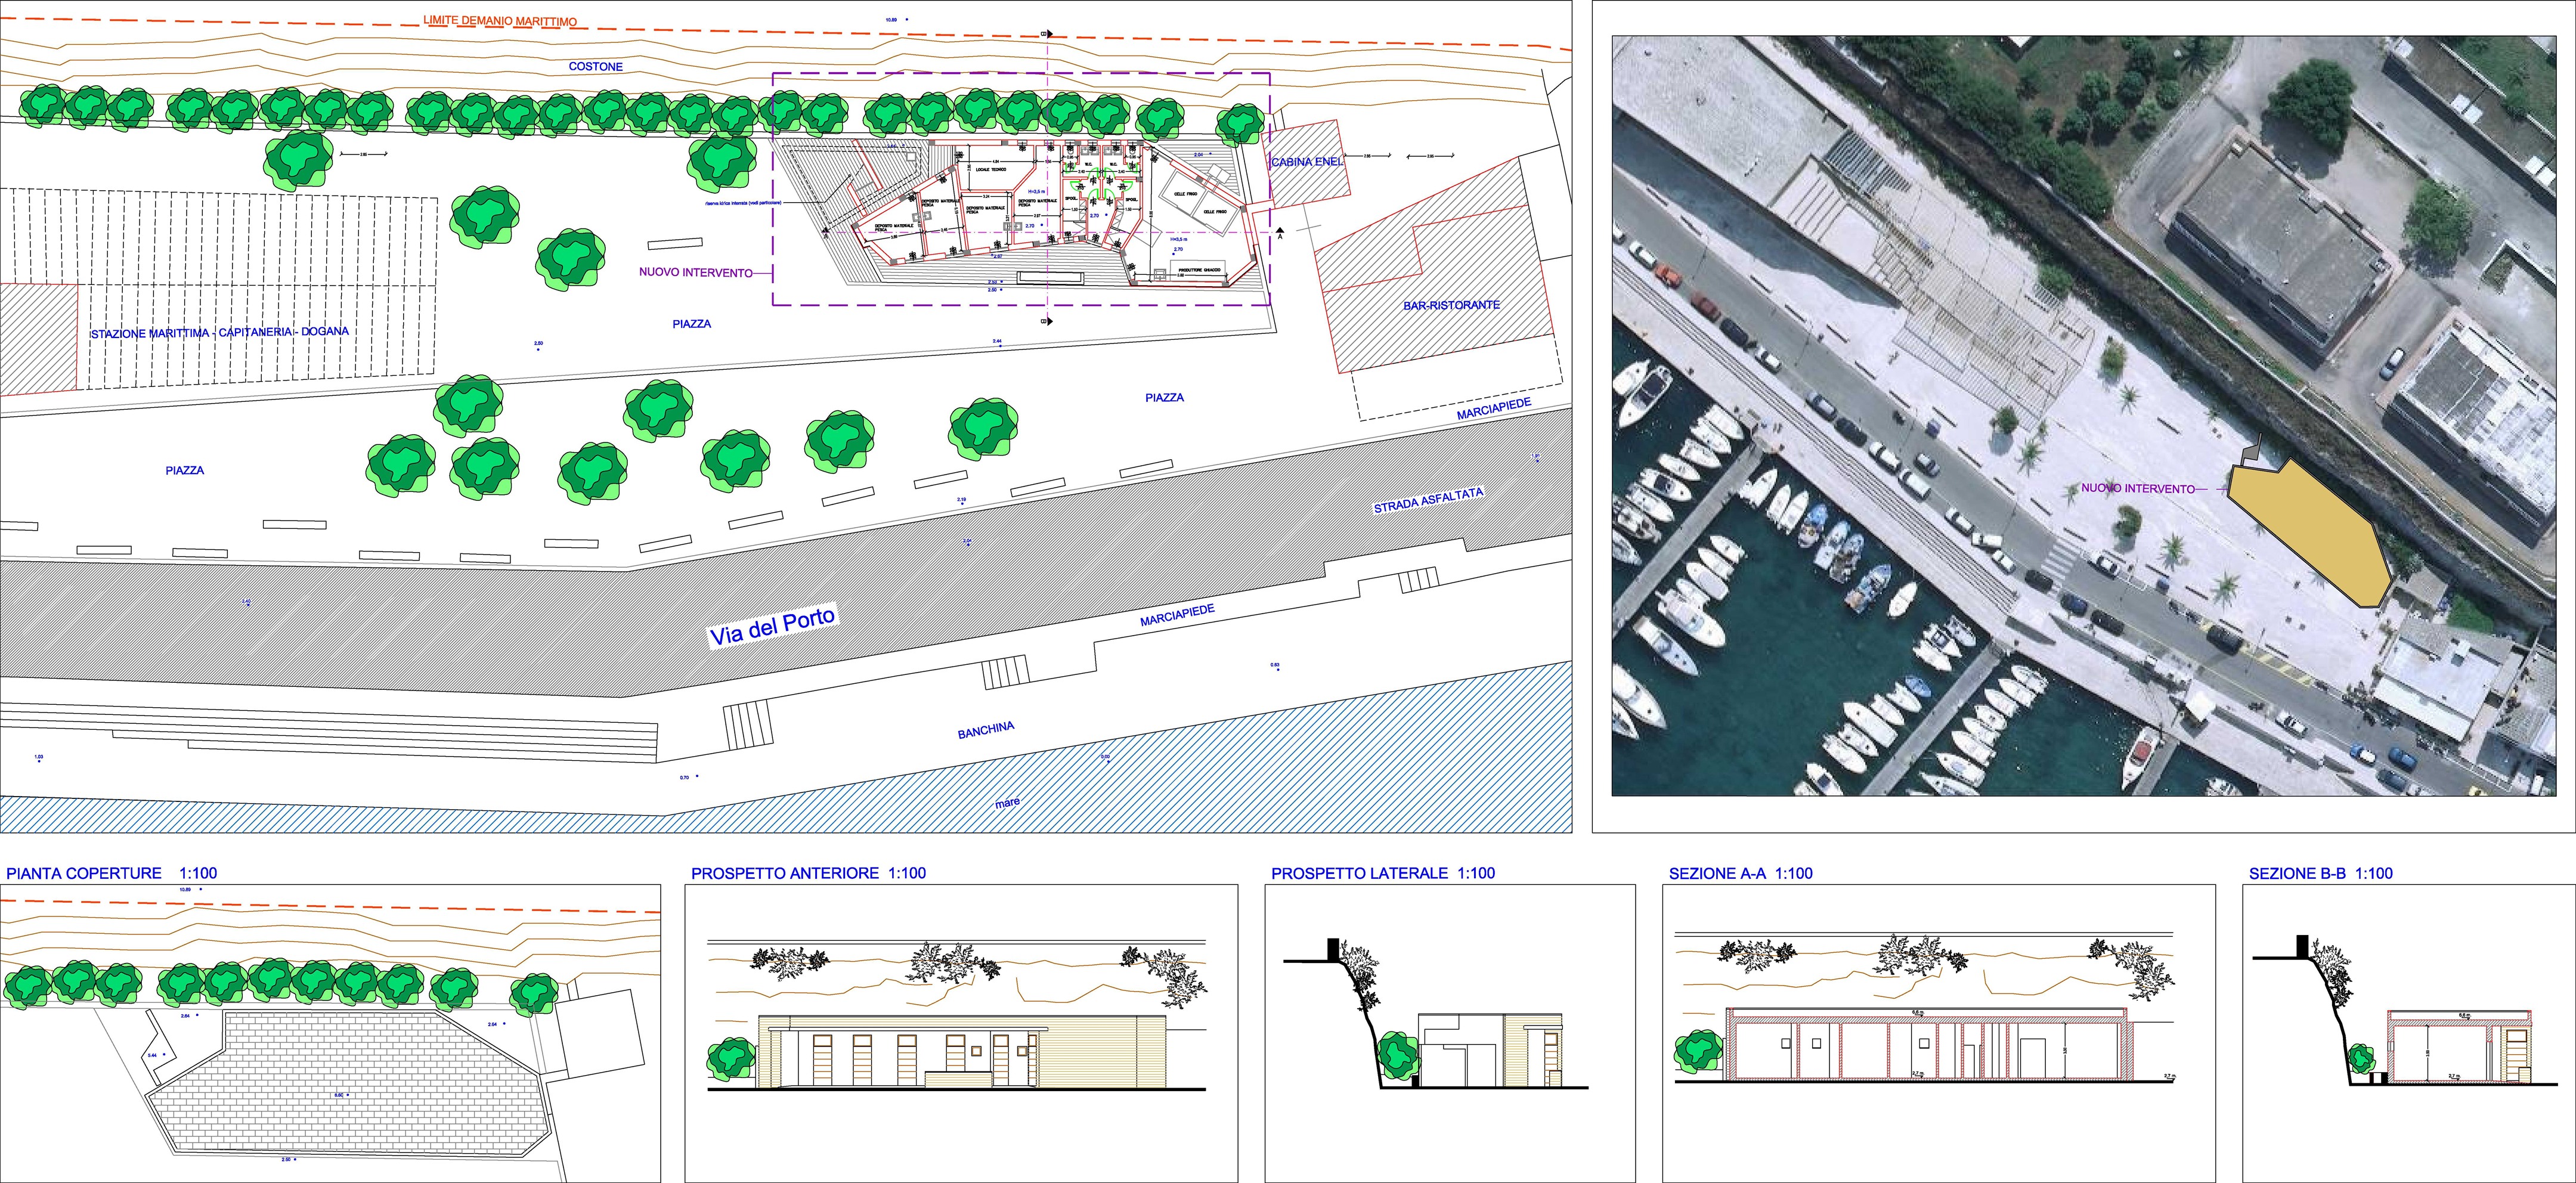Screen dimensions: 2576x1183
Task: Select the building drawing in Prospetto Laterale
Action: click(x=1490, y=1050)
